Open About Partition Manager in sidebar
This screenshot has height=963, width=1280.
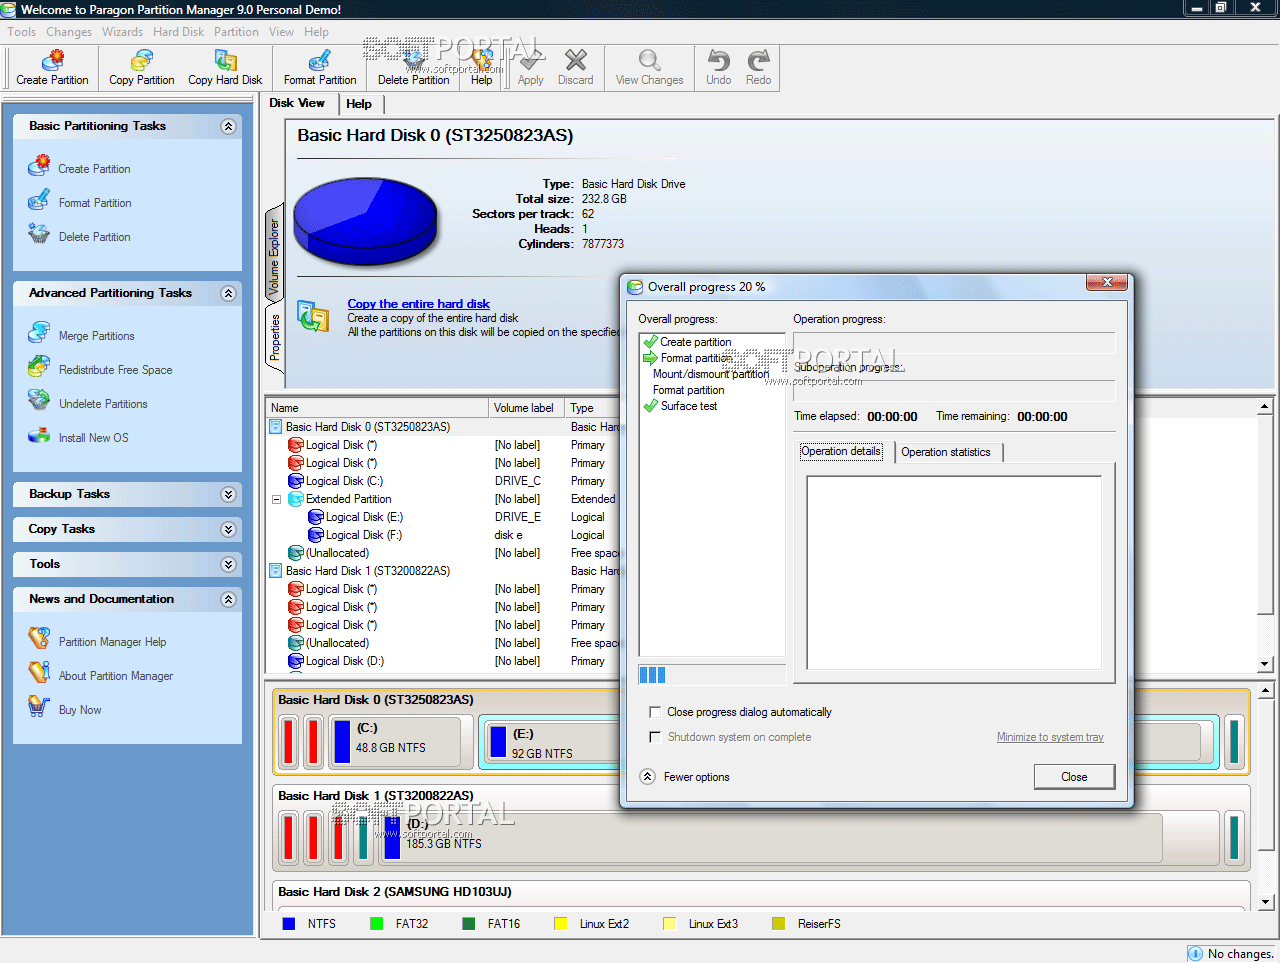[115, 676]
